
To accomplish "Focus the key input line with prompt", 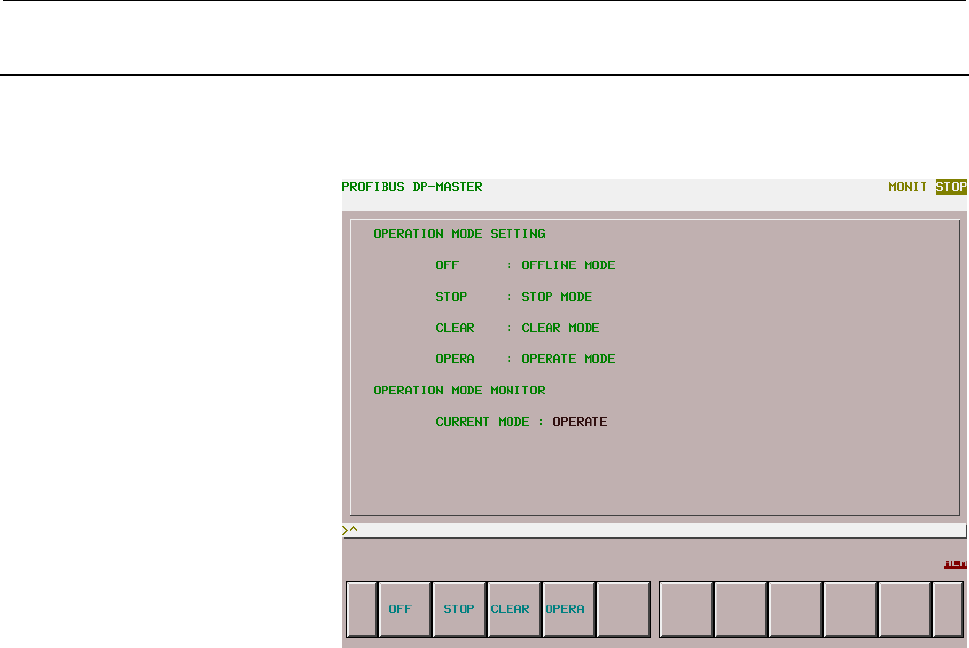I will (654, 530).
